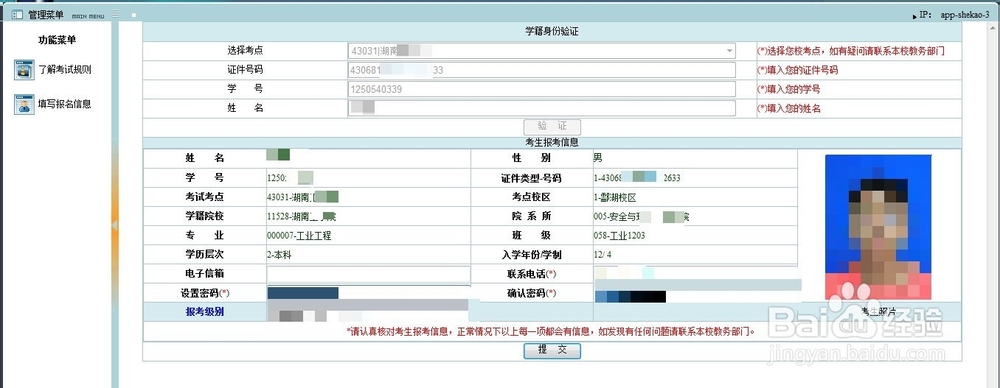Click the 证件号码 input field
The height and width of the screenshot is (388, 1000).
pyautogui.click(x=541, y=70)
